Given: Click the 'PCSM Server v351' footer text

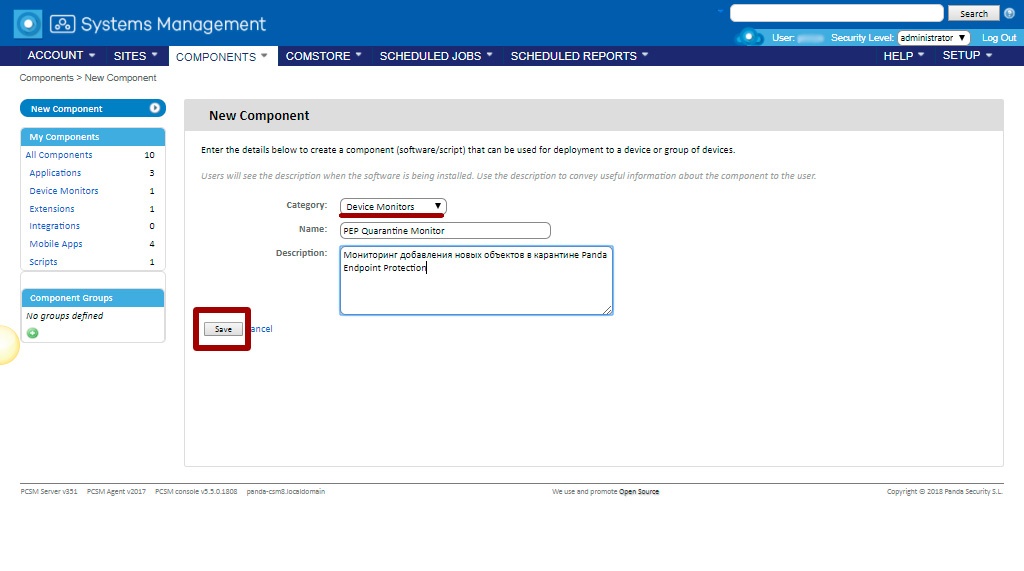Looking at the screenshot, I should click(49, 492).
